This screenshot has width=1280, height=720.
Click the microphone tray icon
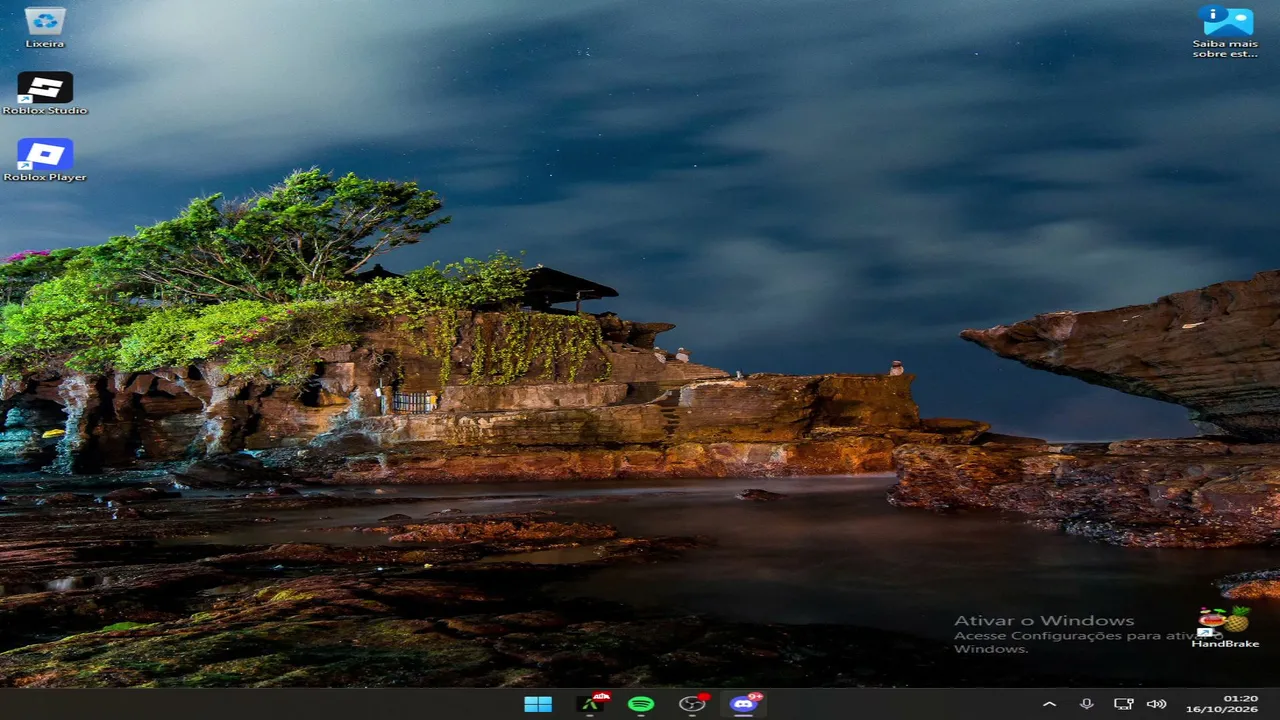coord(1087,704)
